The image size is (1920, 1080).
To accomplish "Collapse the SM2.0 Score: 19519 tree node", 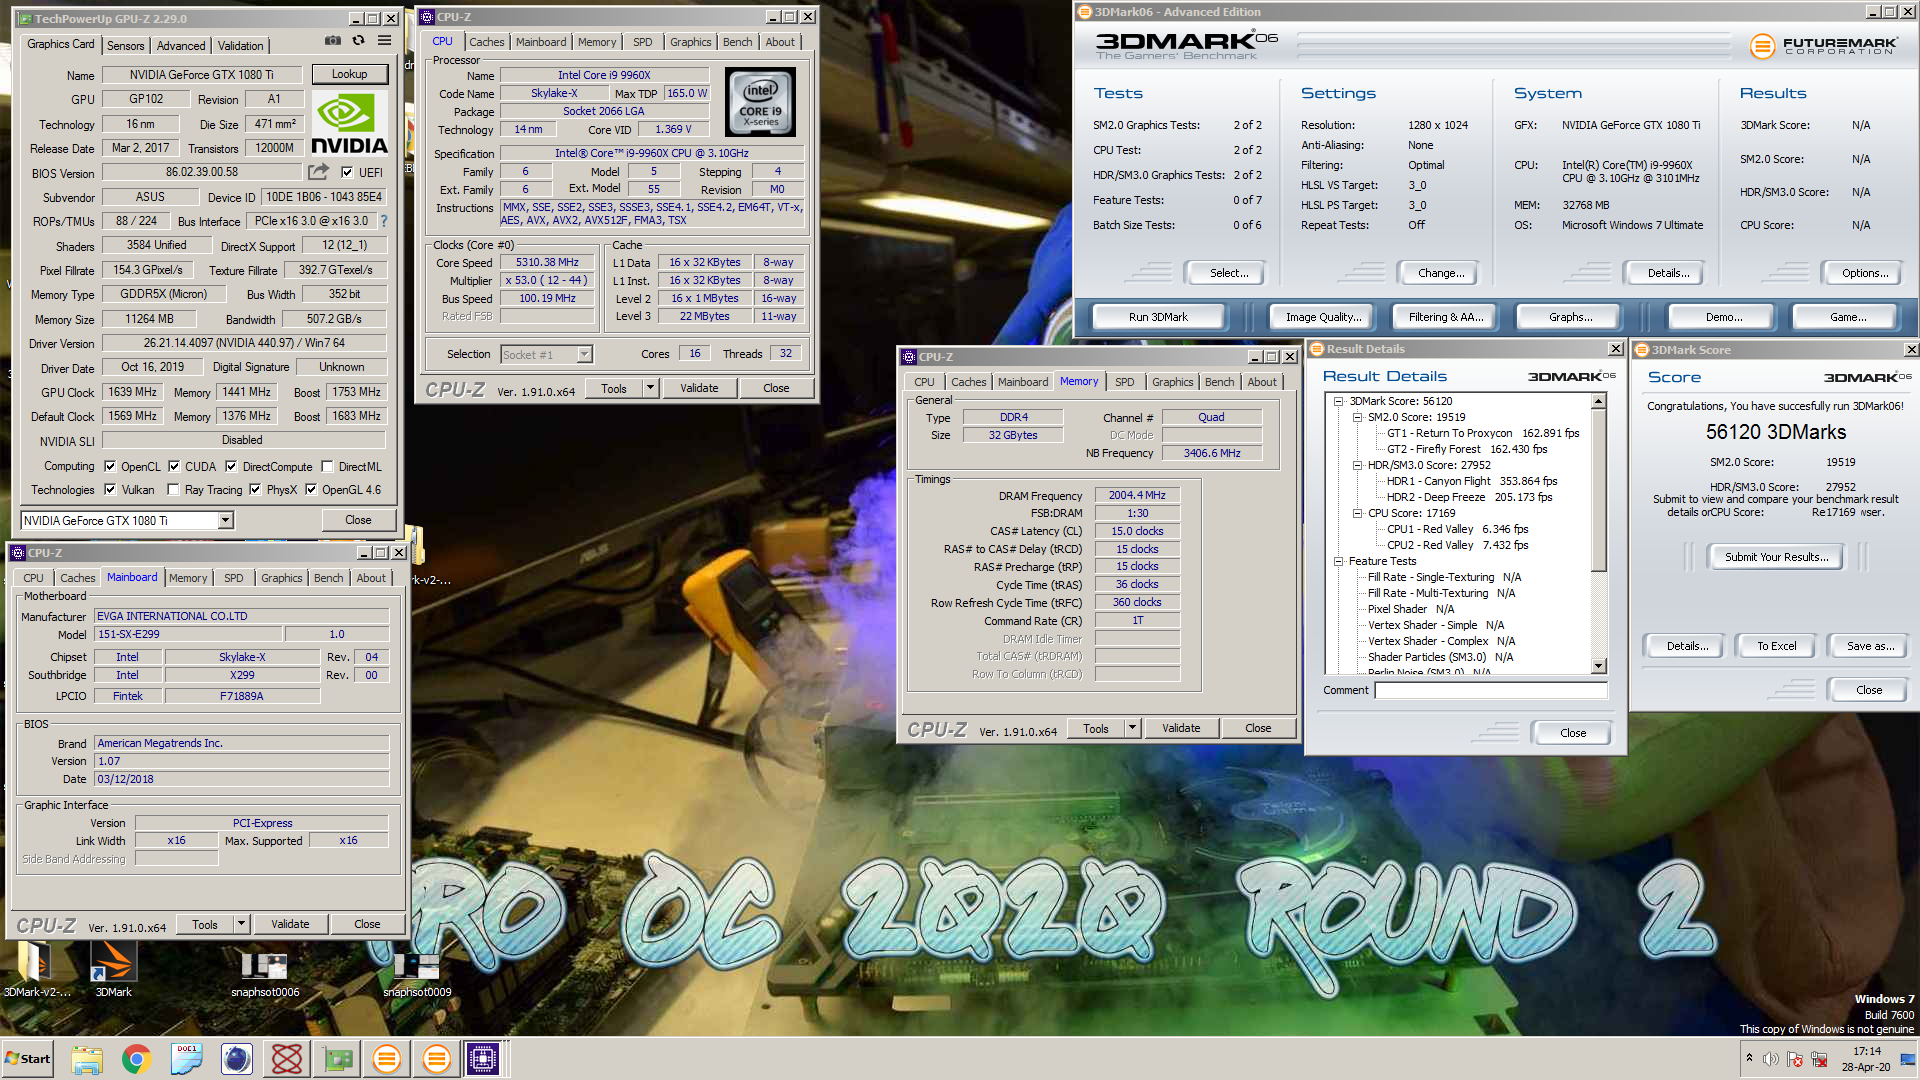I will [1357, 417].
